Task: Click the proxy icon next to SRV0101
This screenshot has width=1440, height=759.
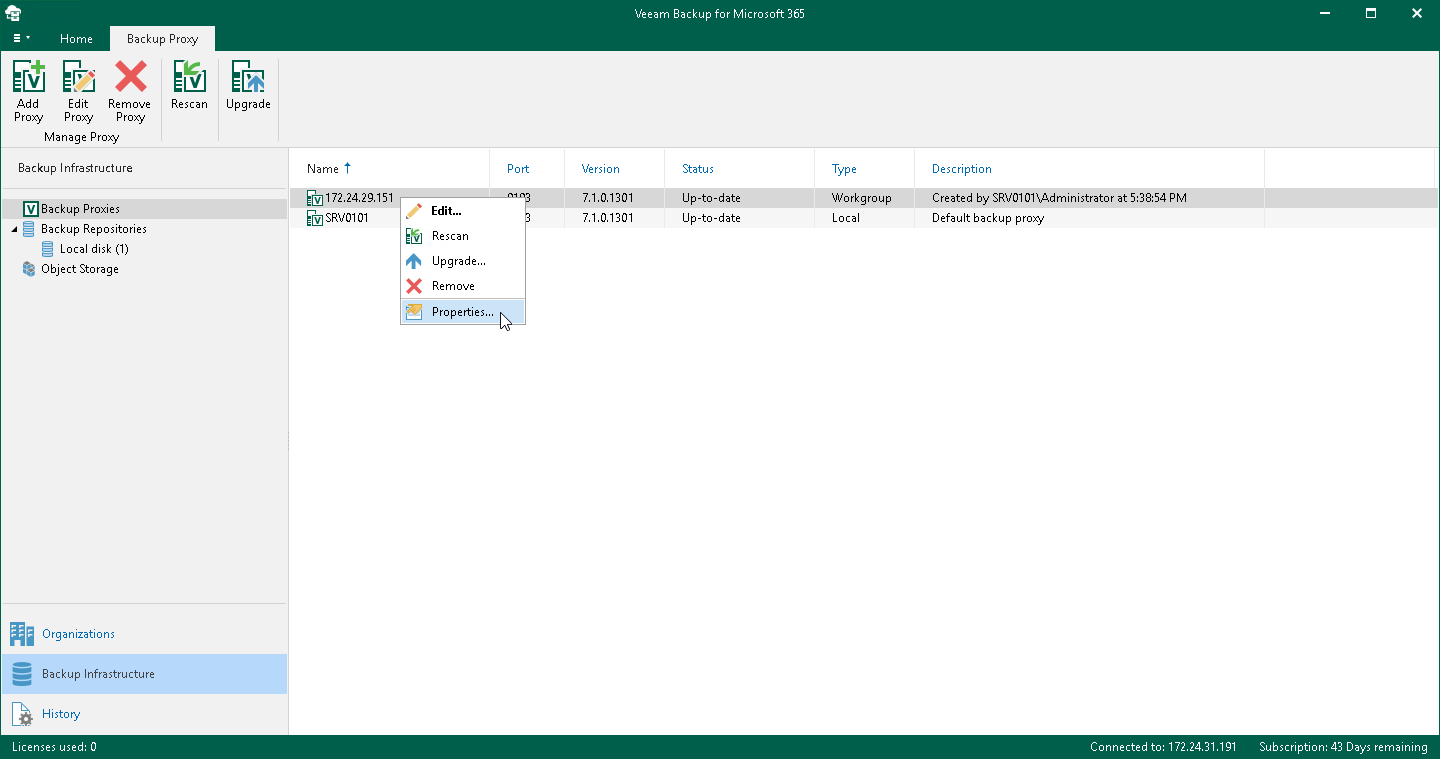Action: click(315, 218)
